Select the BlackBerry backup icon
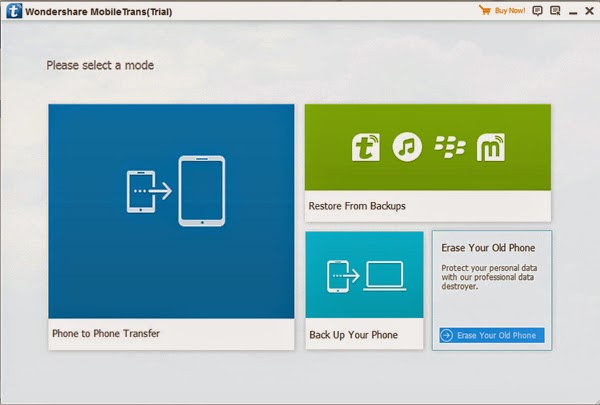This screenshot has width=600, height=405. (x=450, y=147)
